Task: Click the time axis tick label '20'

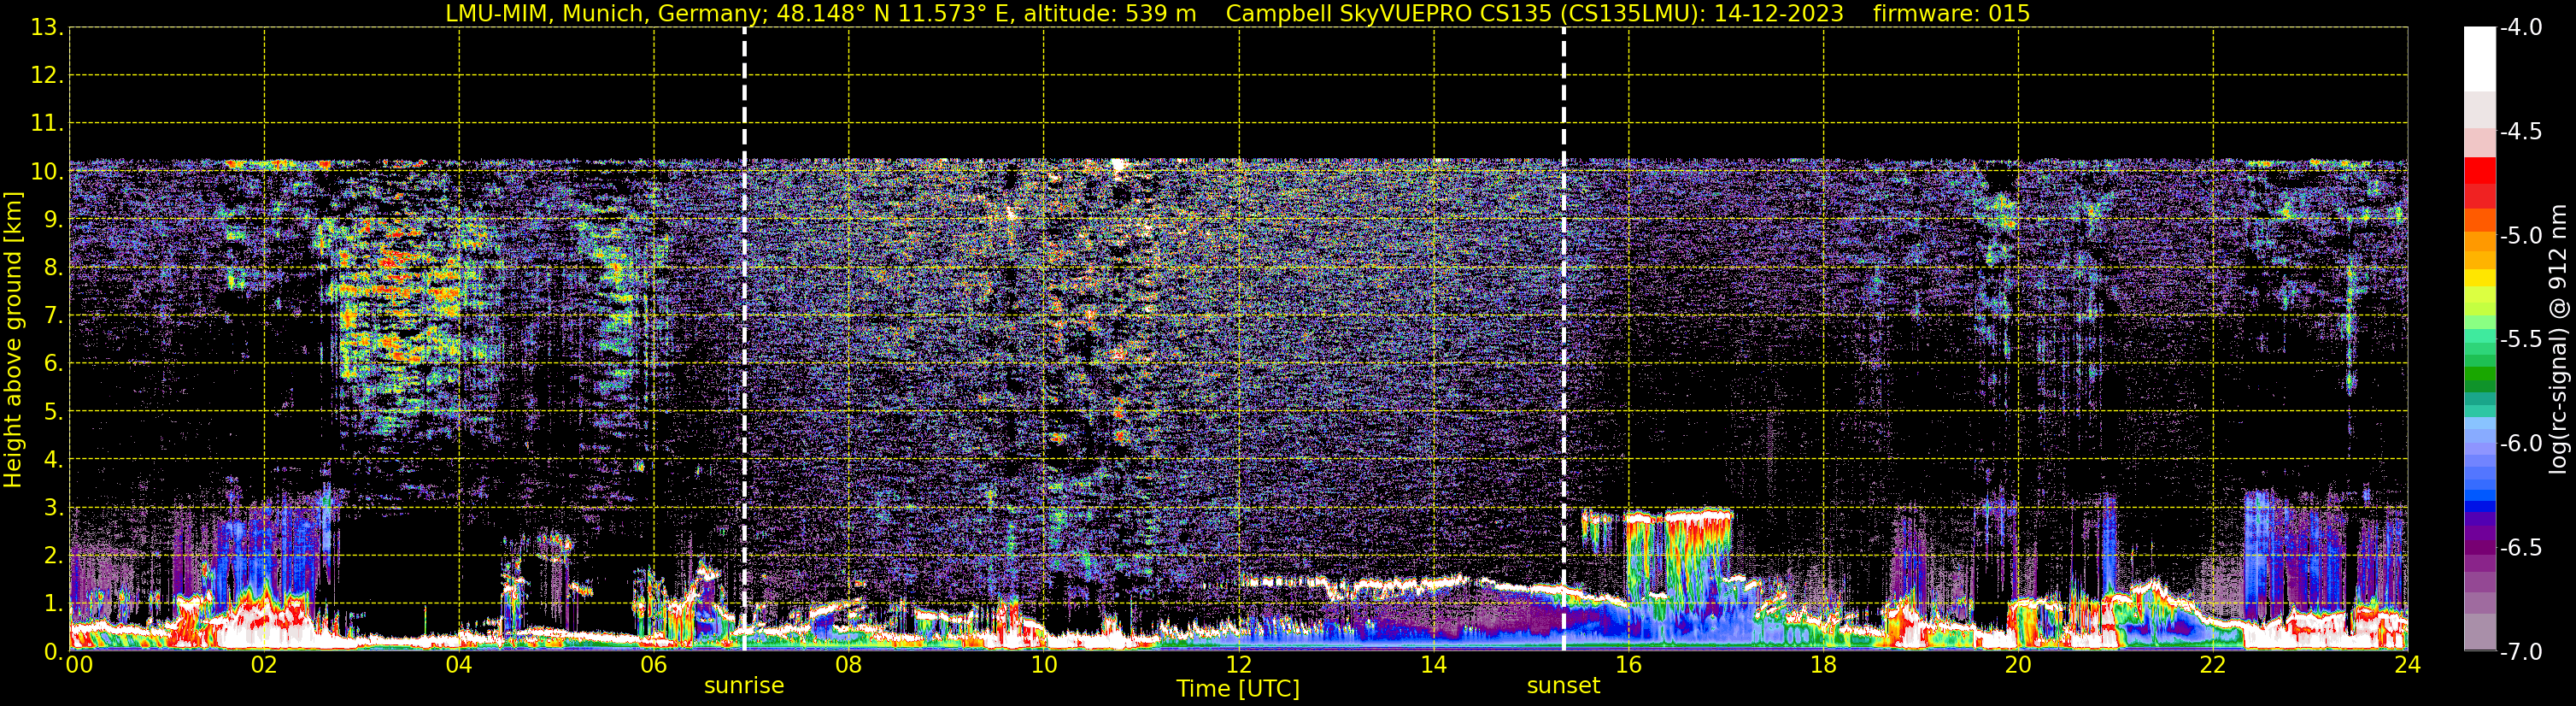Action: click(x=2019, y=666)
